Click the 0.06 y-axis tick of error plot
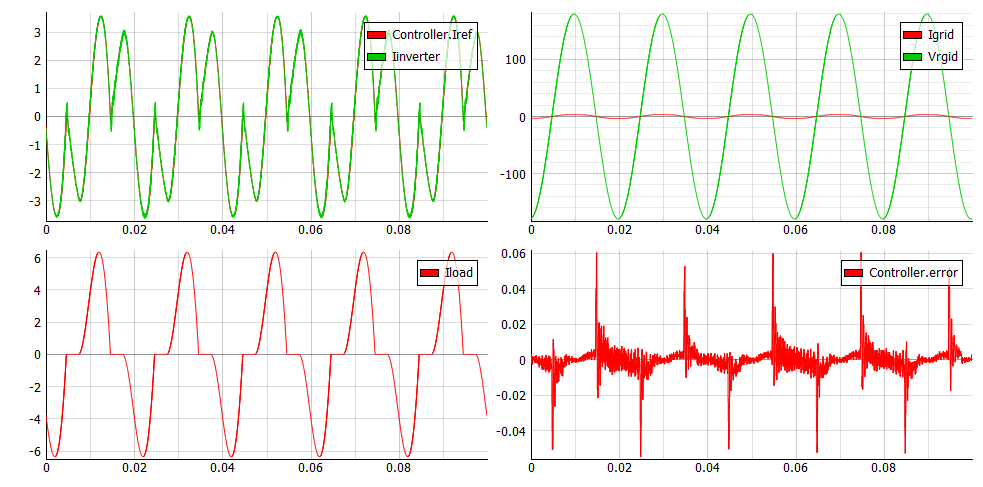Viewport: 983px width, 487px height. [512, 252]
